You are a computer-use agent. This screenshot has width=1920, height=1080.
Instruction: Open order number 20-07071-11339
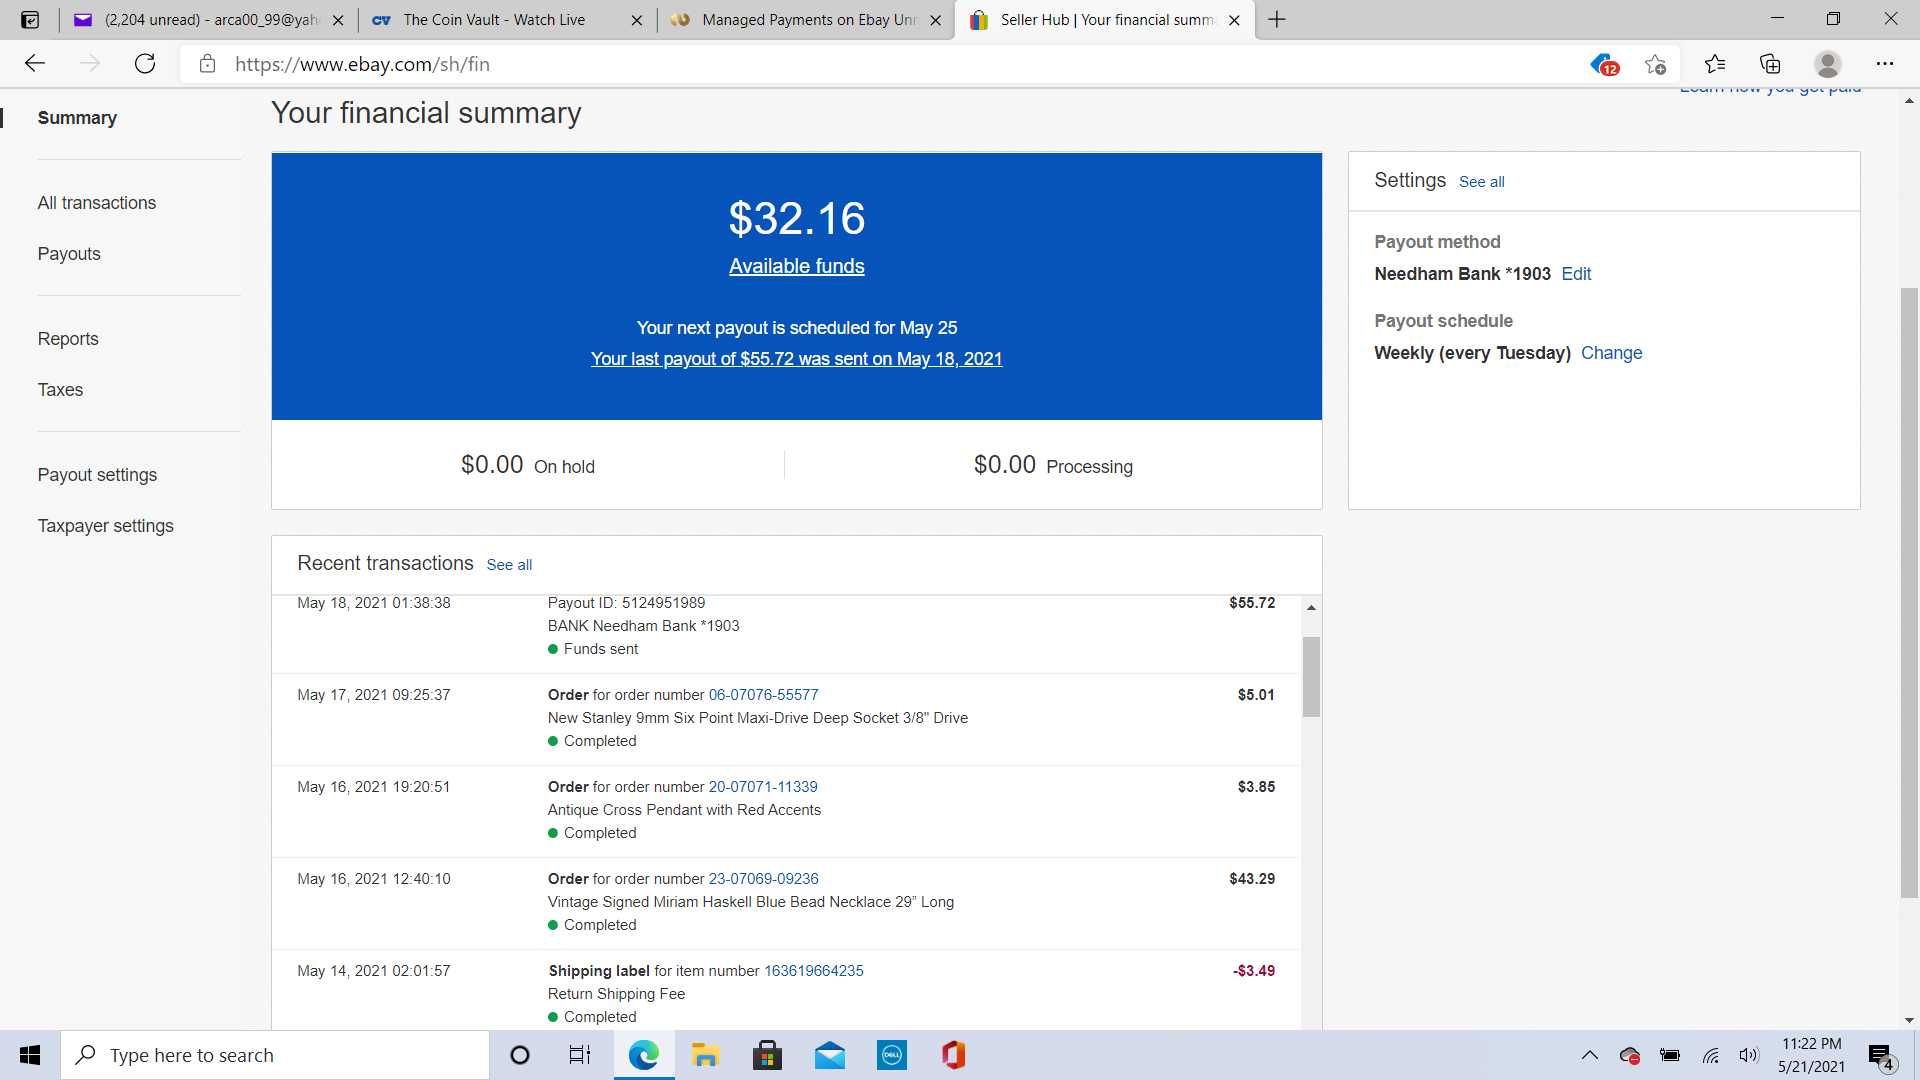coord(763,787)
